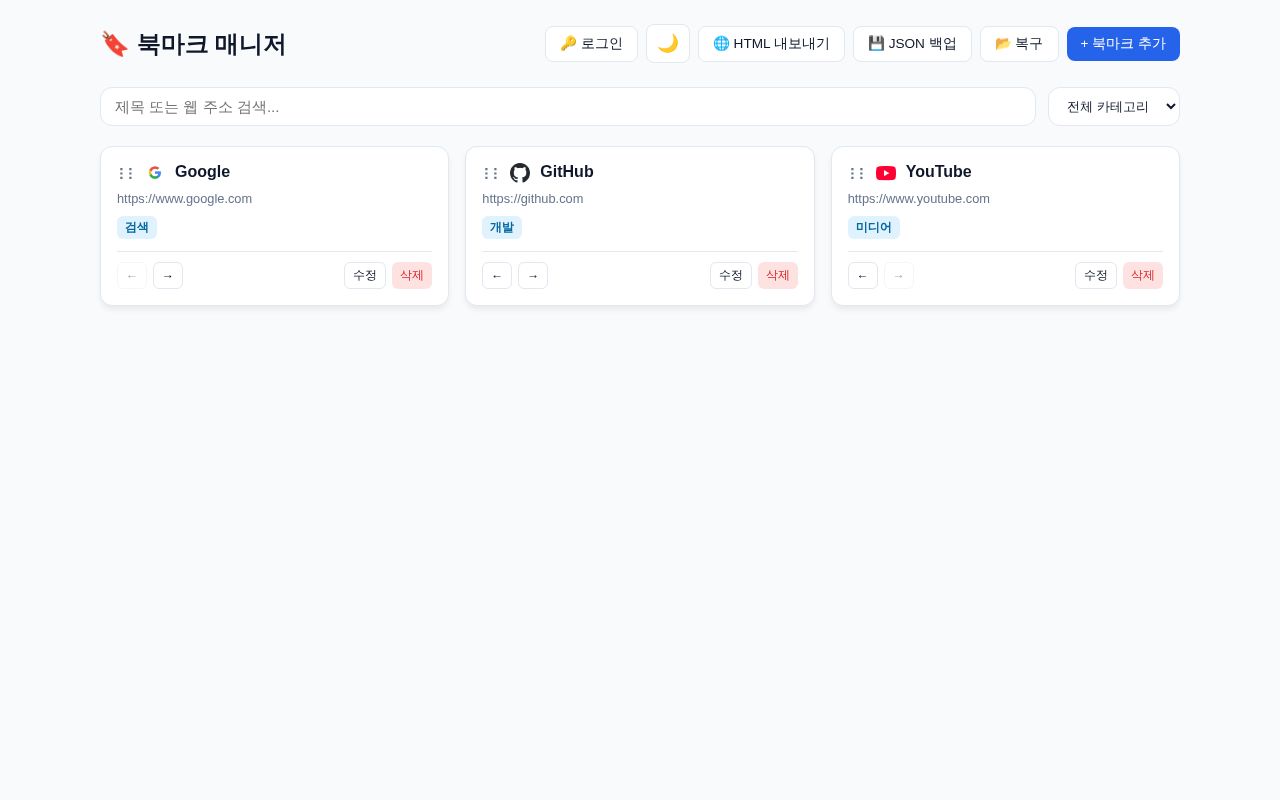The height and width of the screenshot is (800, 1280).
Task: Move the YouTube card left
Action: 863,276
